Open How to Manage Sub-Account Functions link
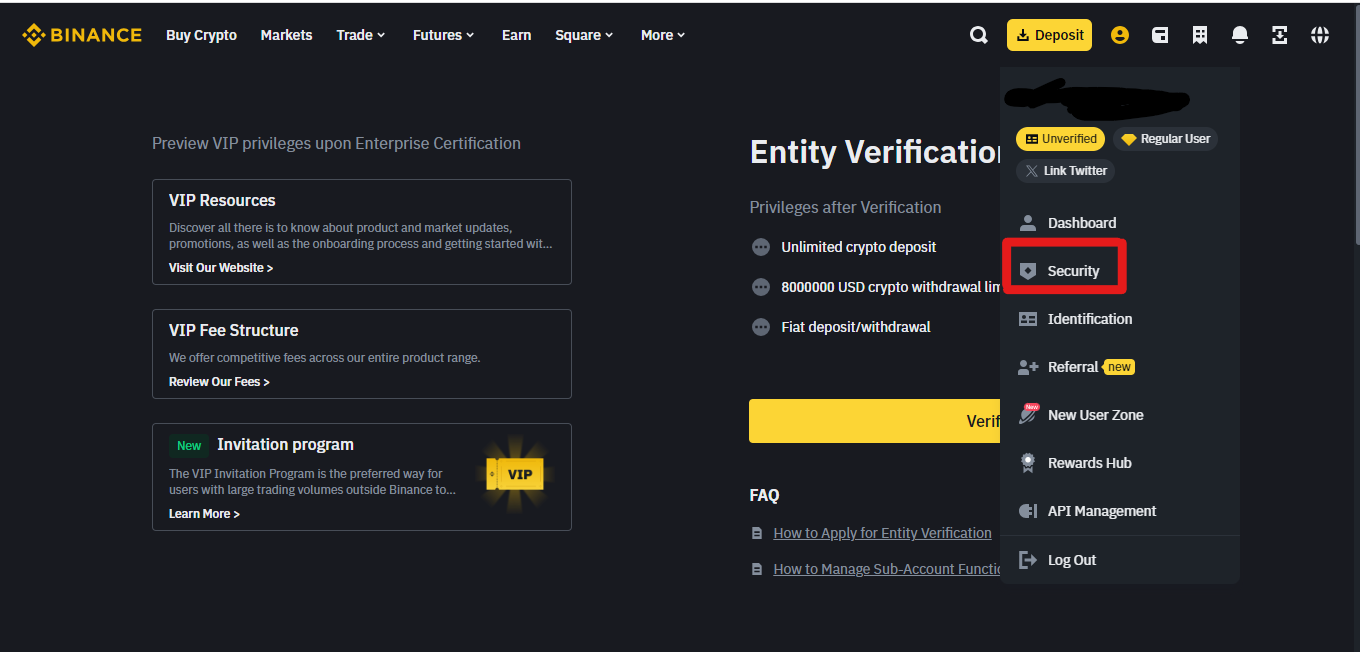1360x652 pixels. point(887,570)
